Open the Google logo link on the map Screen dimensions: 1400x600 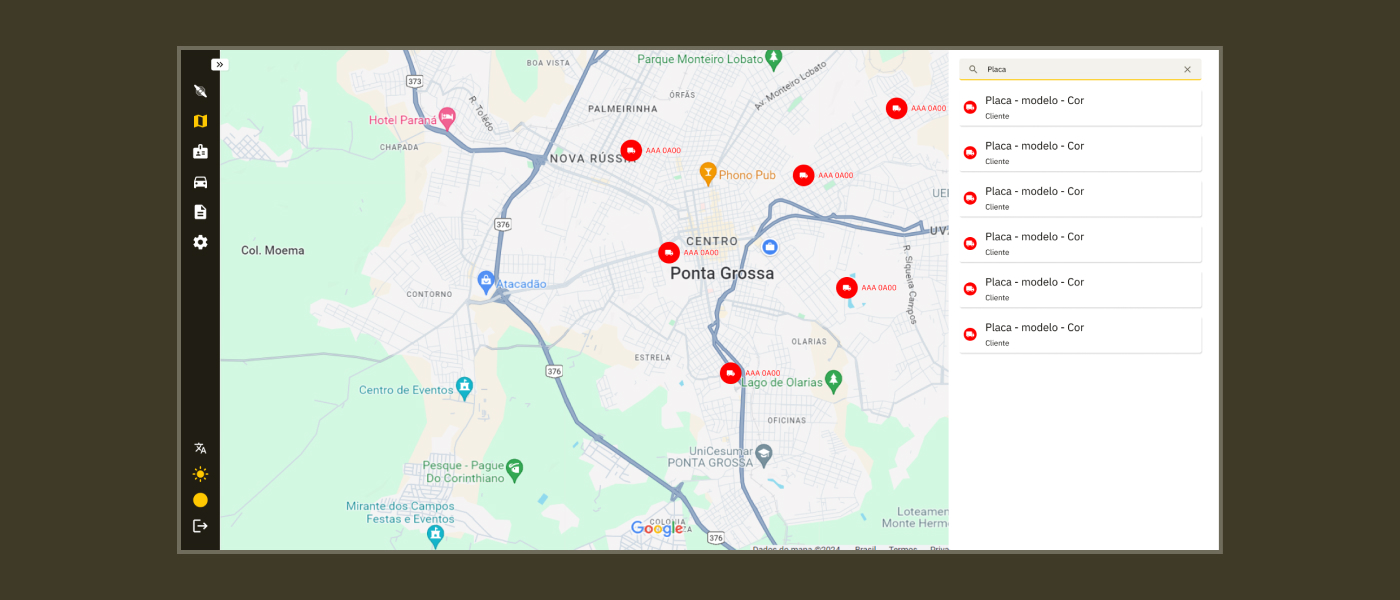[x=657, y=528]
